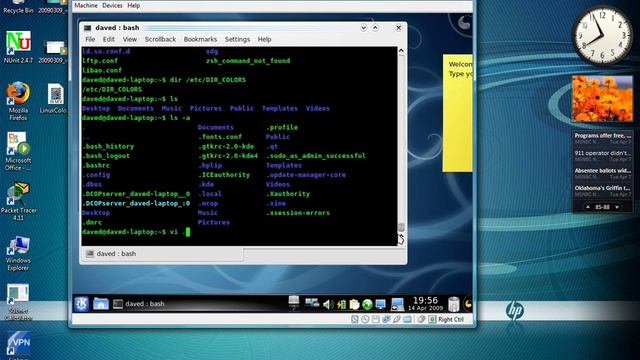Open Konsole's File menu
Viewport: 640px width, 360px height.
pos(90,39)
